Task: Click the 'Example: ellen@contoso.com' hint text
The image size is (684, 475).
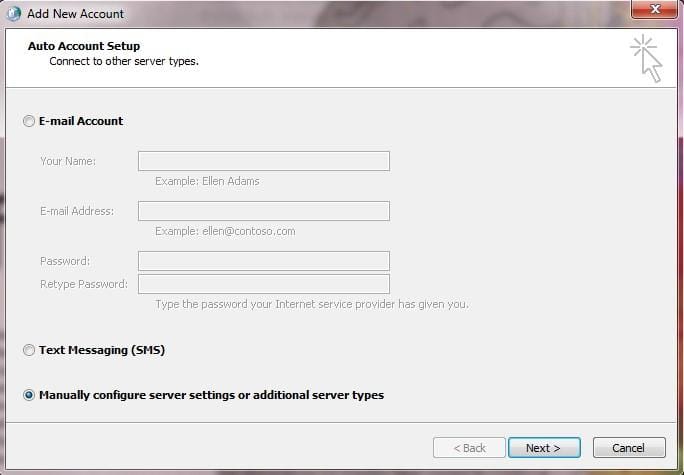Action: (x=225, y=231)
